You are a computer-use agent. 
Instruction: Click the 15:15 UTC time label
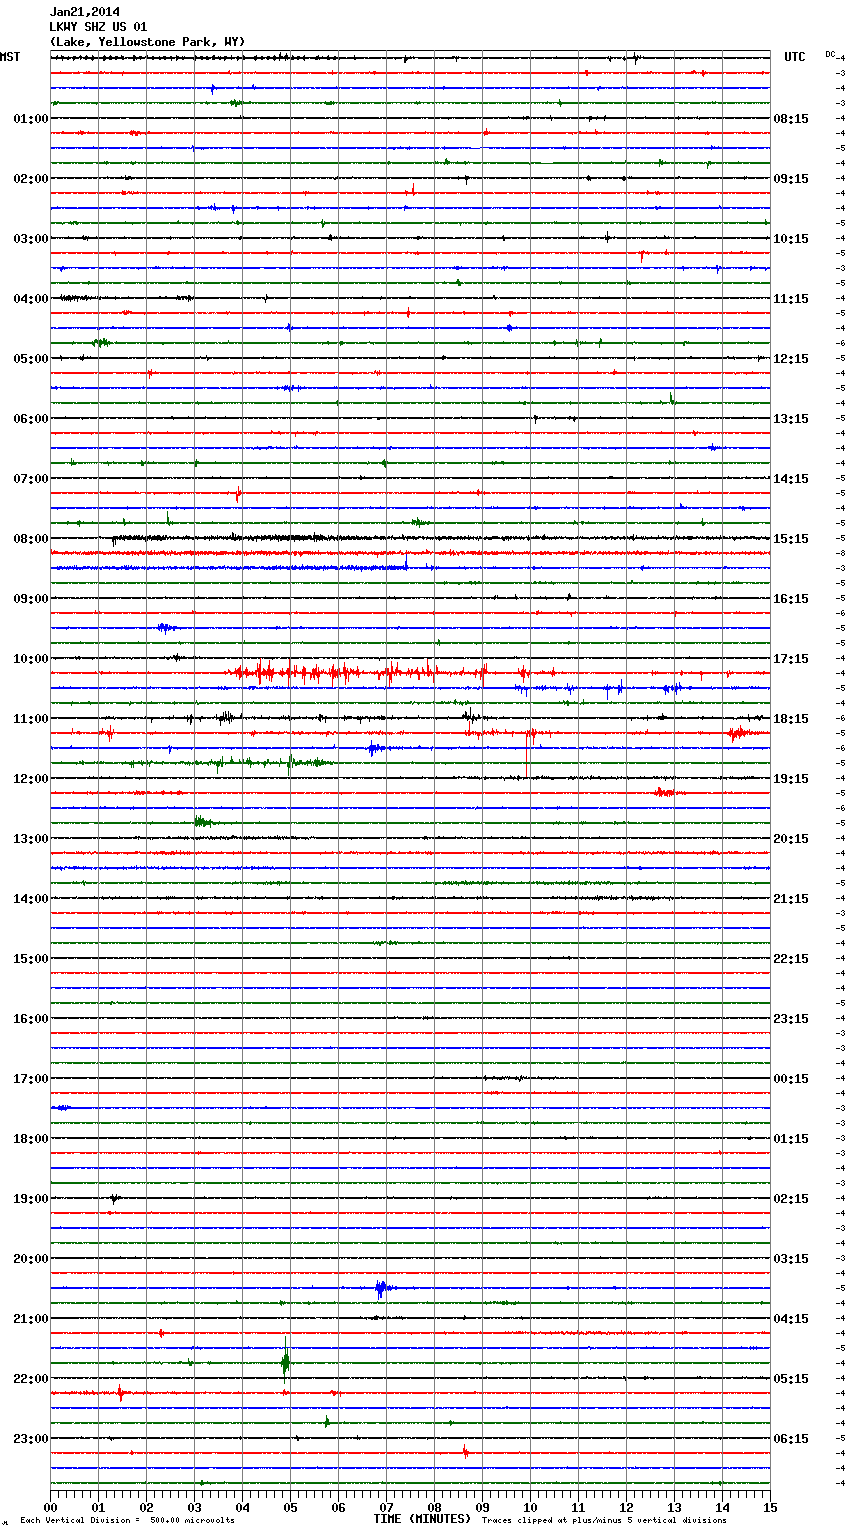[791, 539]
